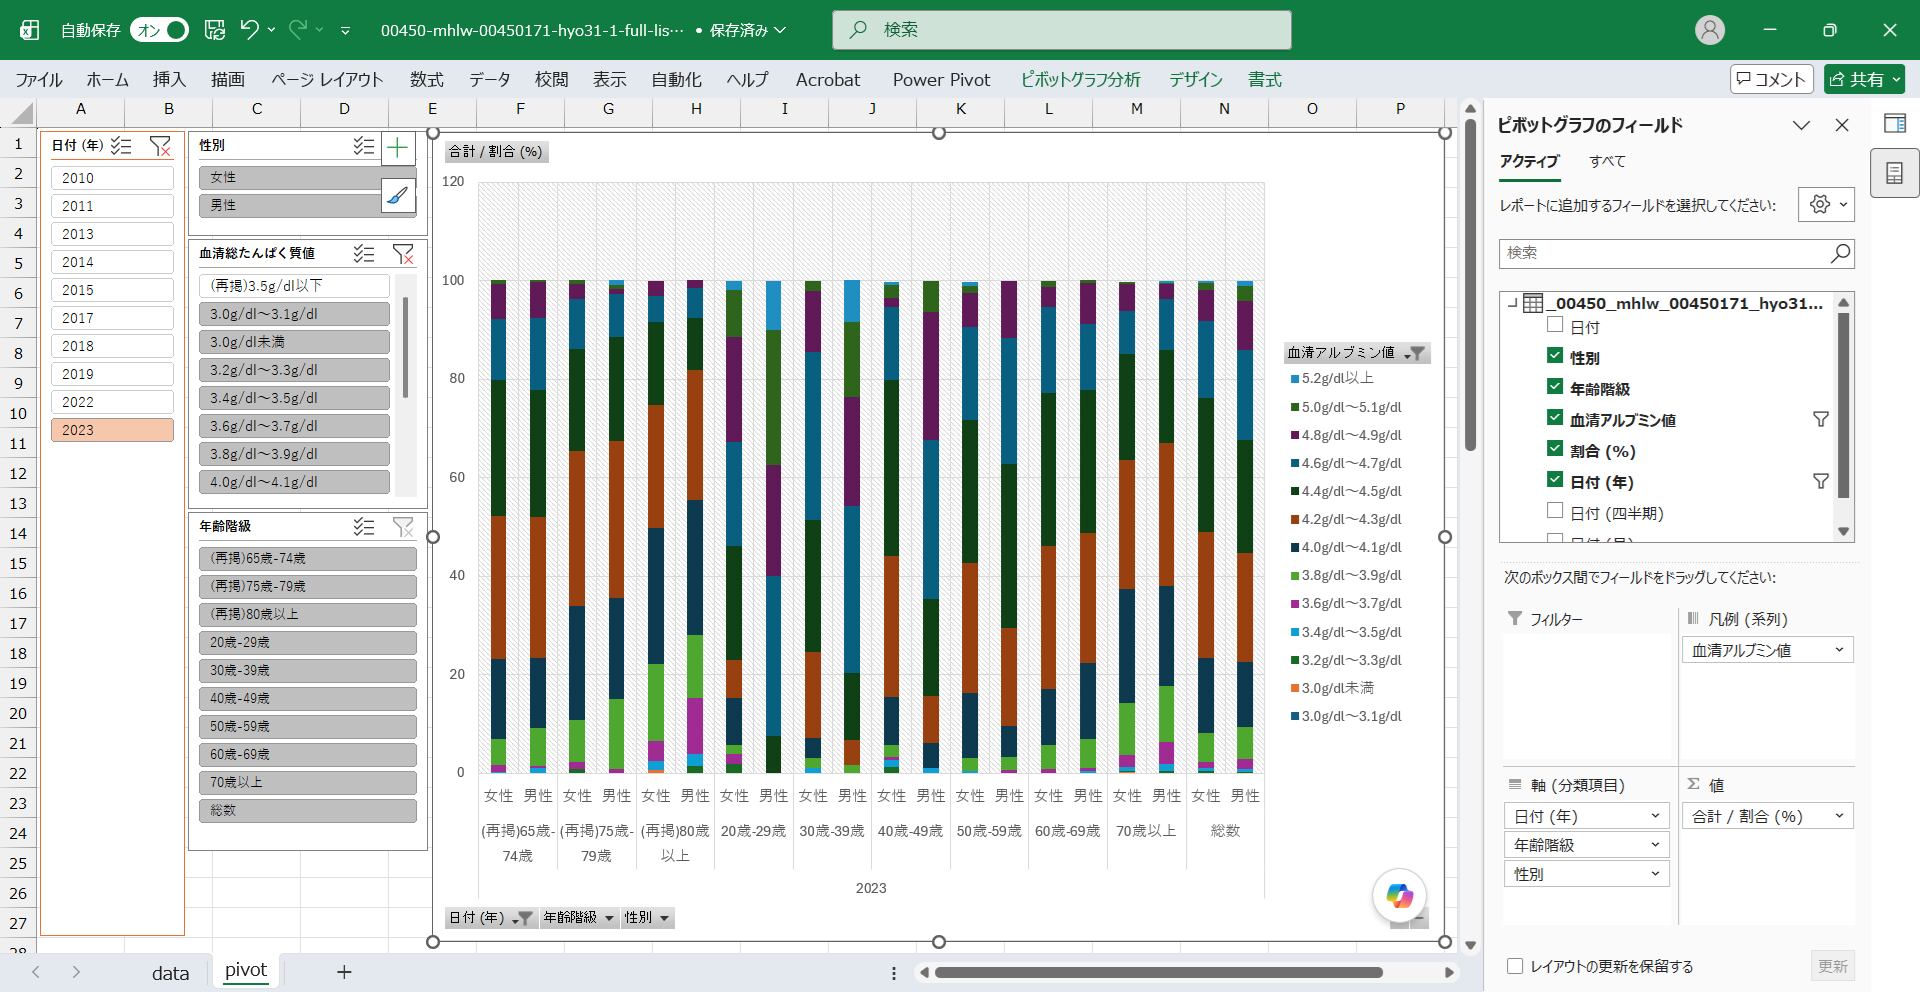Viewport: 1920px width, 992px height.
Task: Enable レイアウトの更新を保留する checkbox
Action: pyautogui.click(x=1515, y=966)
